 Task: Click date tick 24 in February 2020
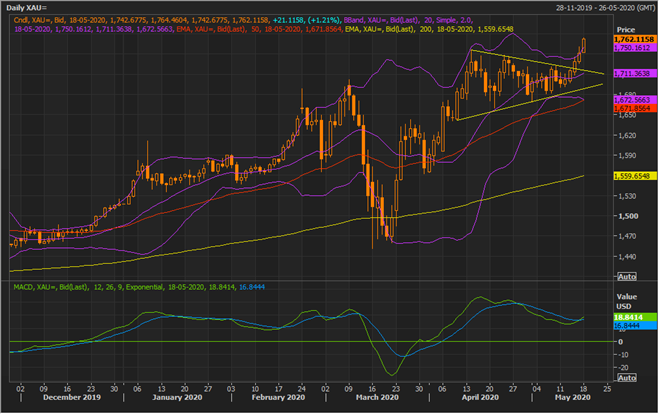(x=302, y=389)
